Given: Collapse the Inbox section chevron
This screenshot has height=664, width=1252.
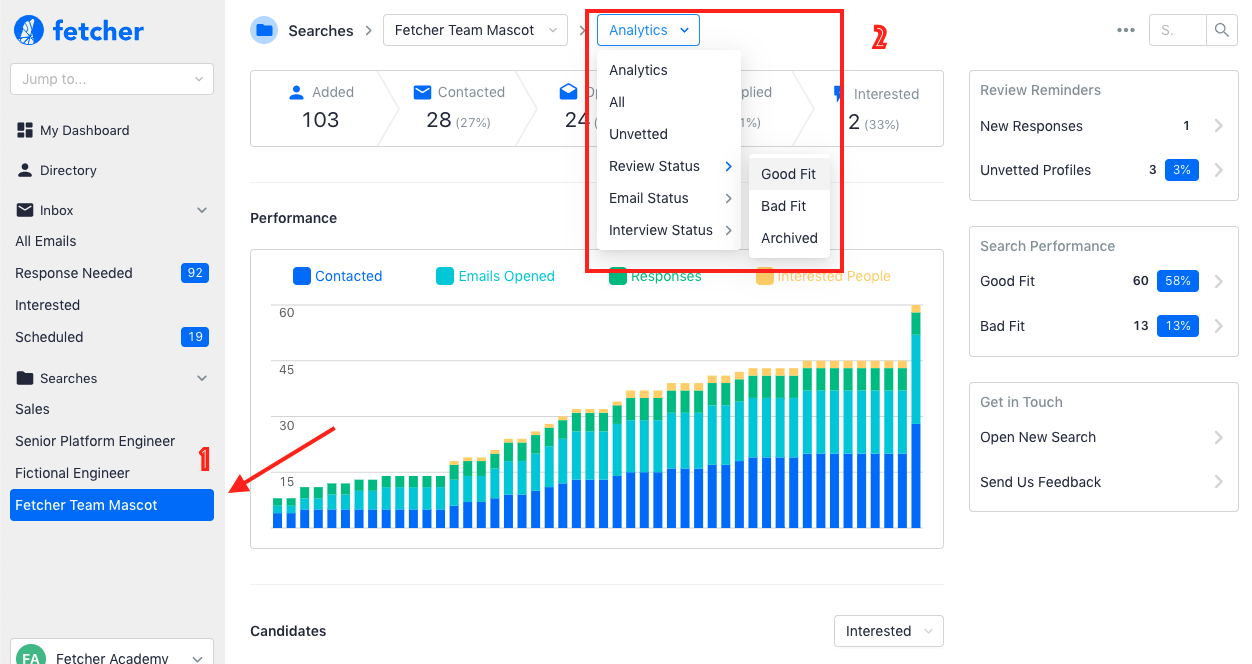Looking at the screenshot, I should tap(202, 210).
